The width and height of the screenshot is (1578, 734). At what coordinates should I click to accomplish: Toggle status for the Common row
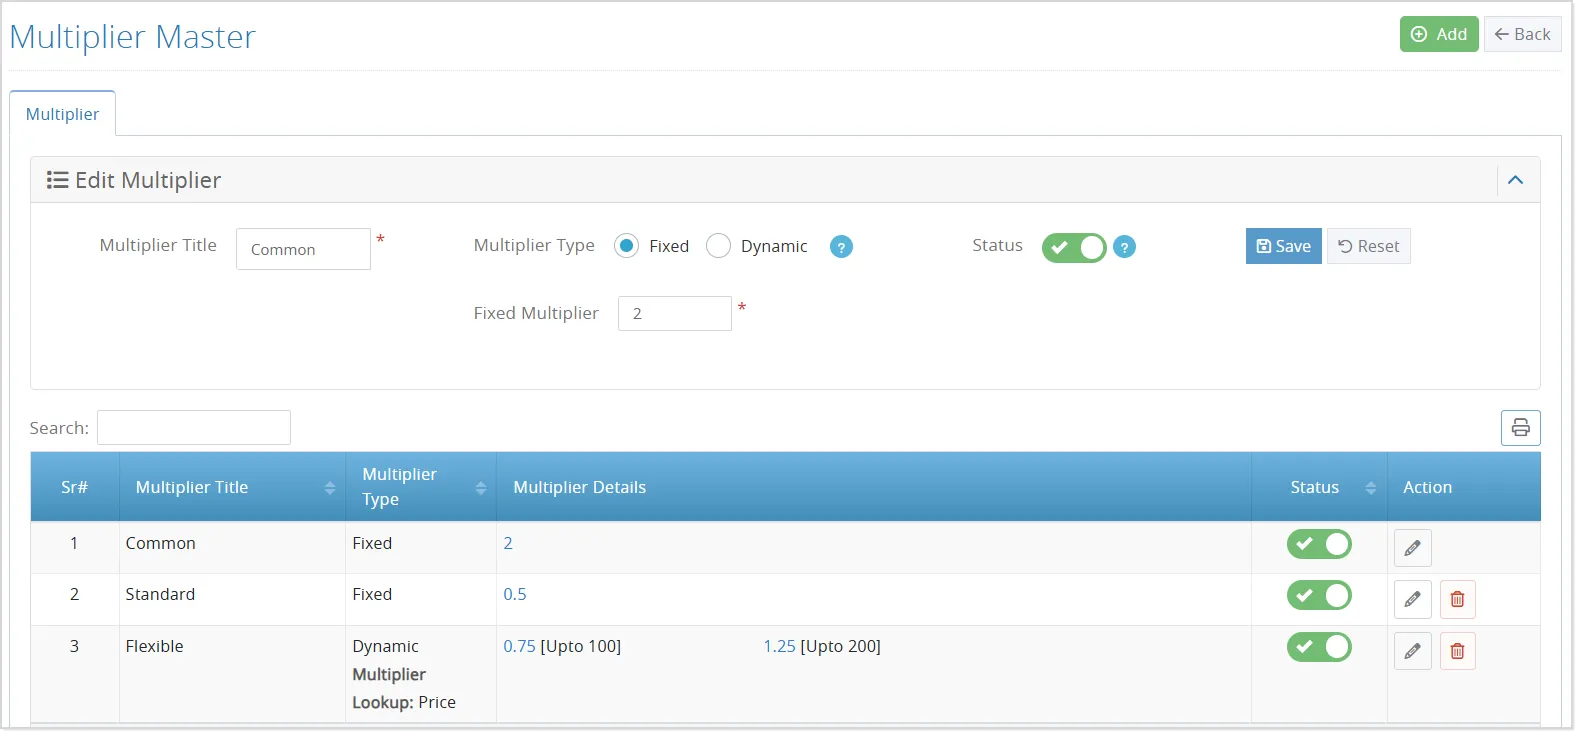click(x=1319, y=544)
